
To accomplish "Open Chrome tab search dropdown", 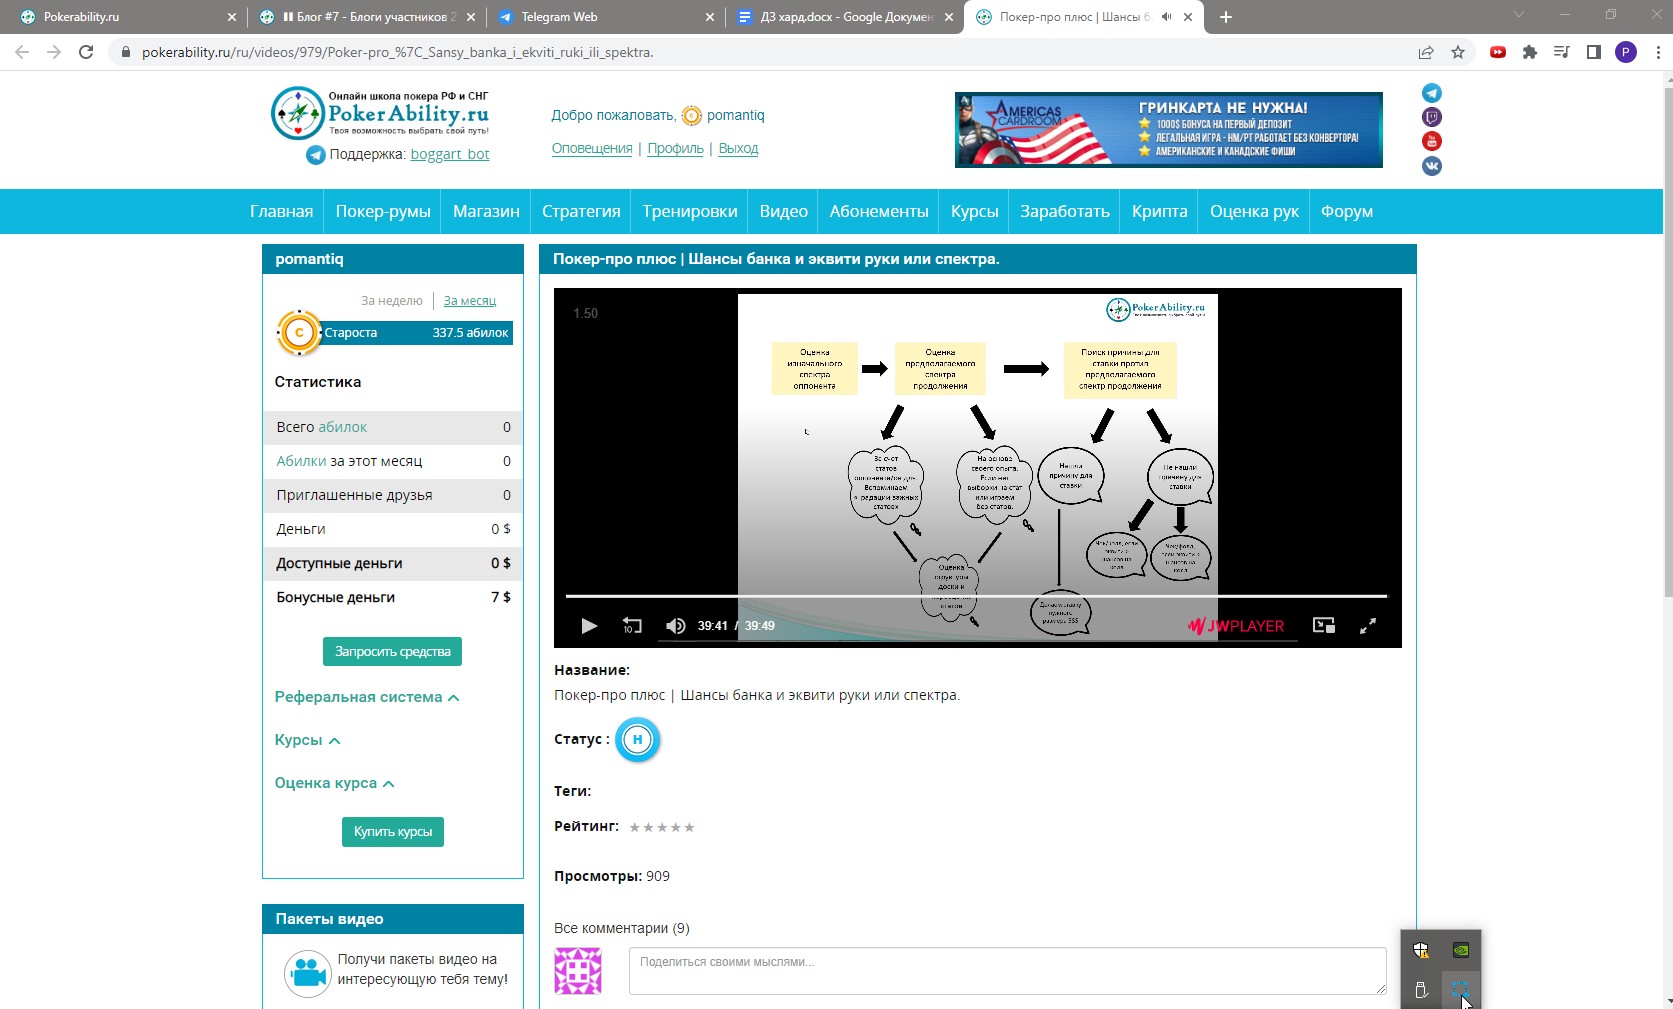I will pyautogui.click(x=1519, y=15).
